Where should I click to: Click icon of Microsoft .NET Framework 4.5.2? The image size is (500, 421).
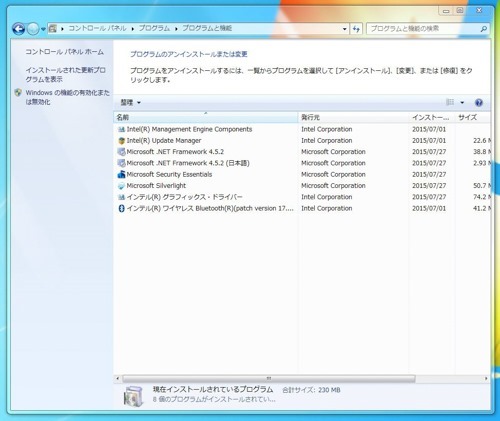pos(121,152)
